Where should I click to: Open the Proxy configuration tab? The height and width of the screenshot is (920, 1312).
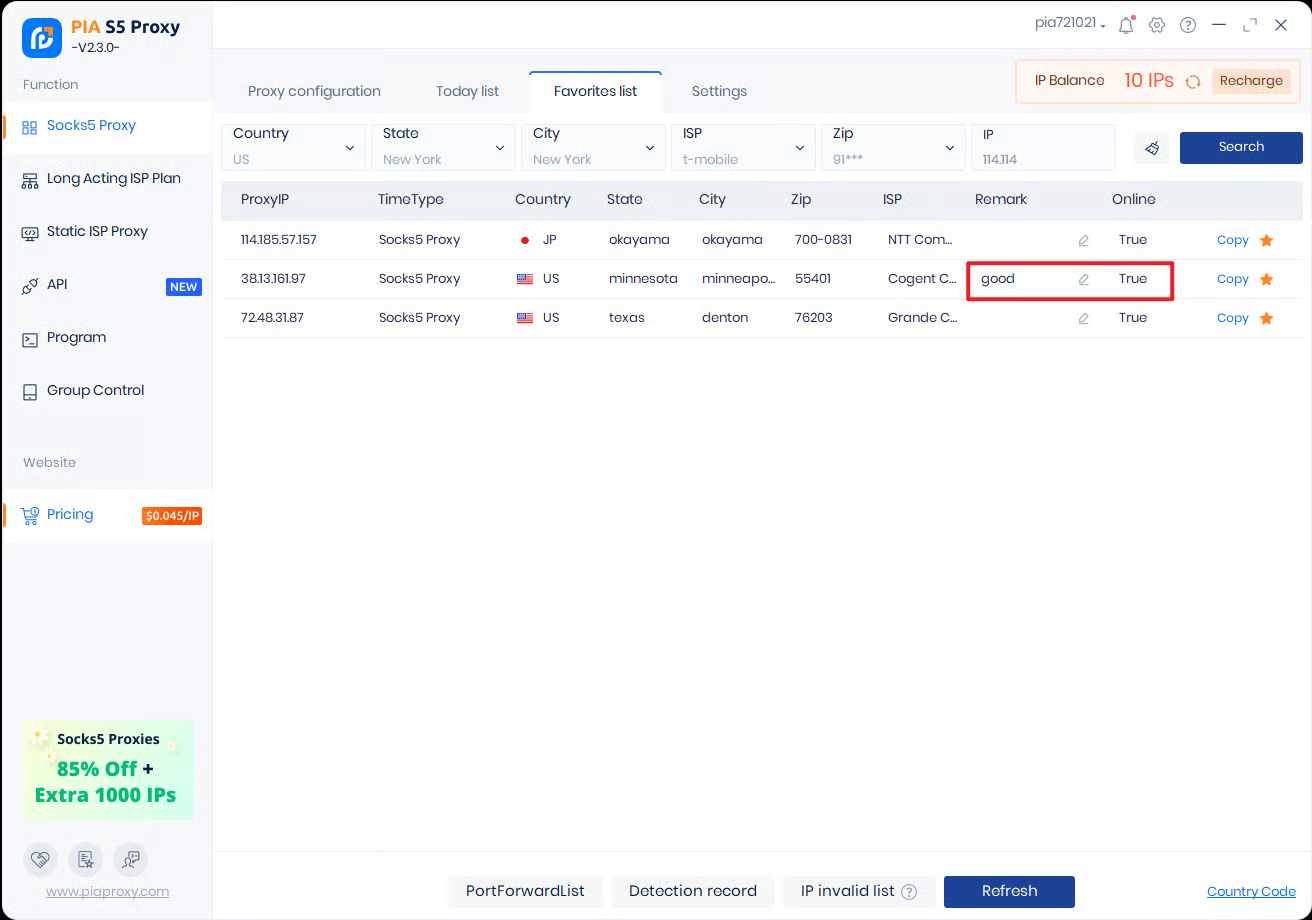tap(314, 91)
